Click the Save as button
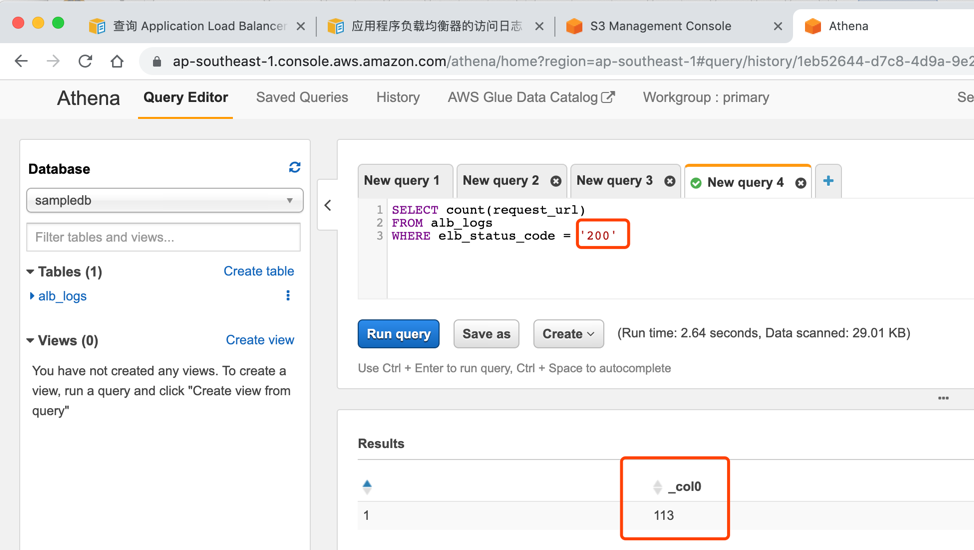This screenshot has width=974, height=550. click(x=486, y=334)
